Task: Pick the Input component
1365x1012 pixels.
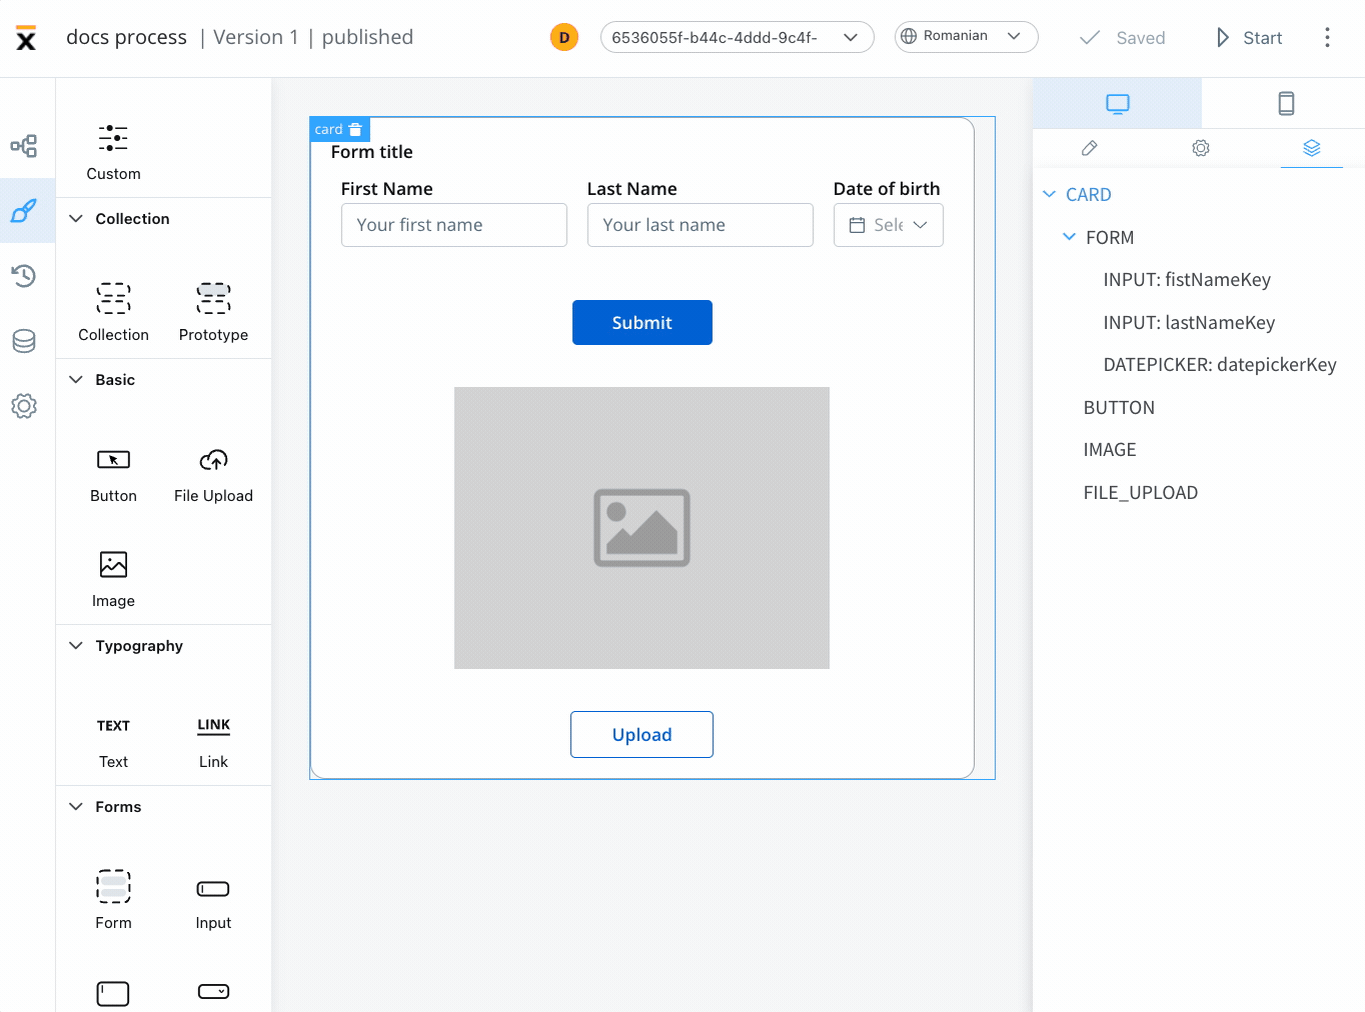Action: click(213, 903)
